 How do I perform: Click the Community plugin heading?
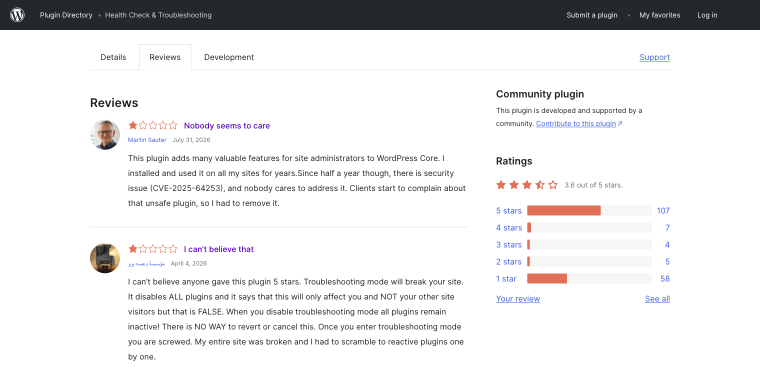tap(540, 94)
